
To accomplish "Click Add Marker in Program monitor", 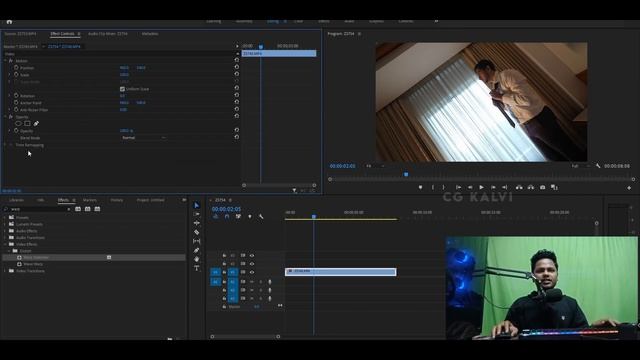I will tap(420, 187).
